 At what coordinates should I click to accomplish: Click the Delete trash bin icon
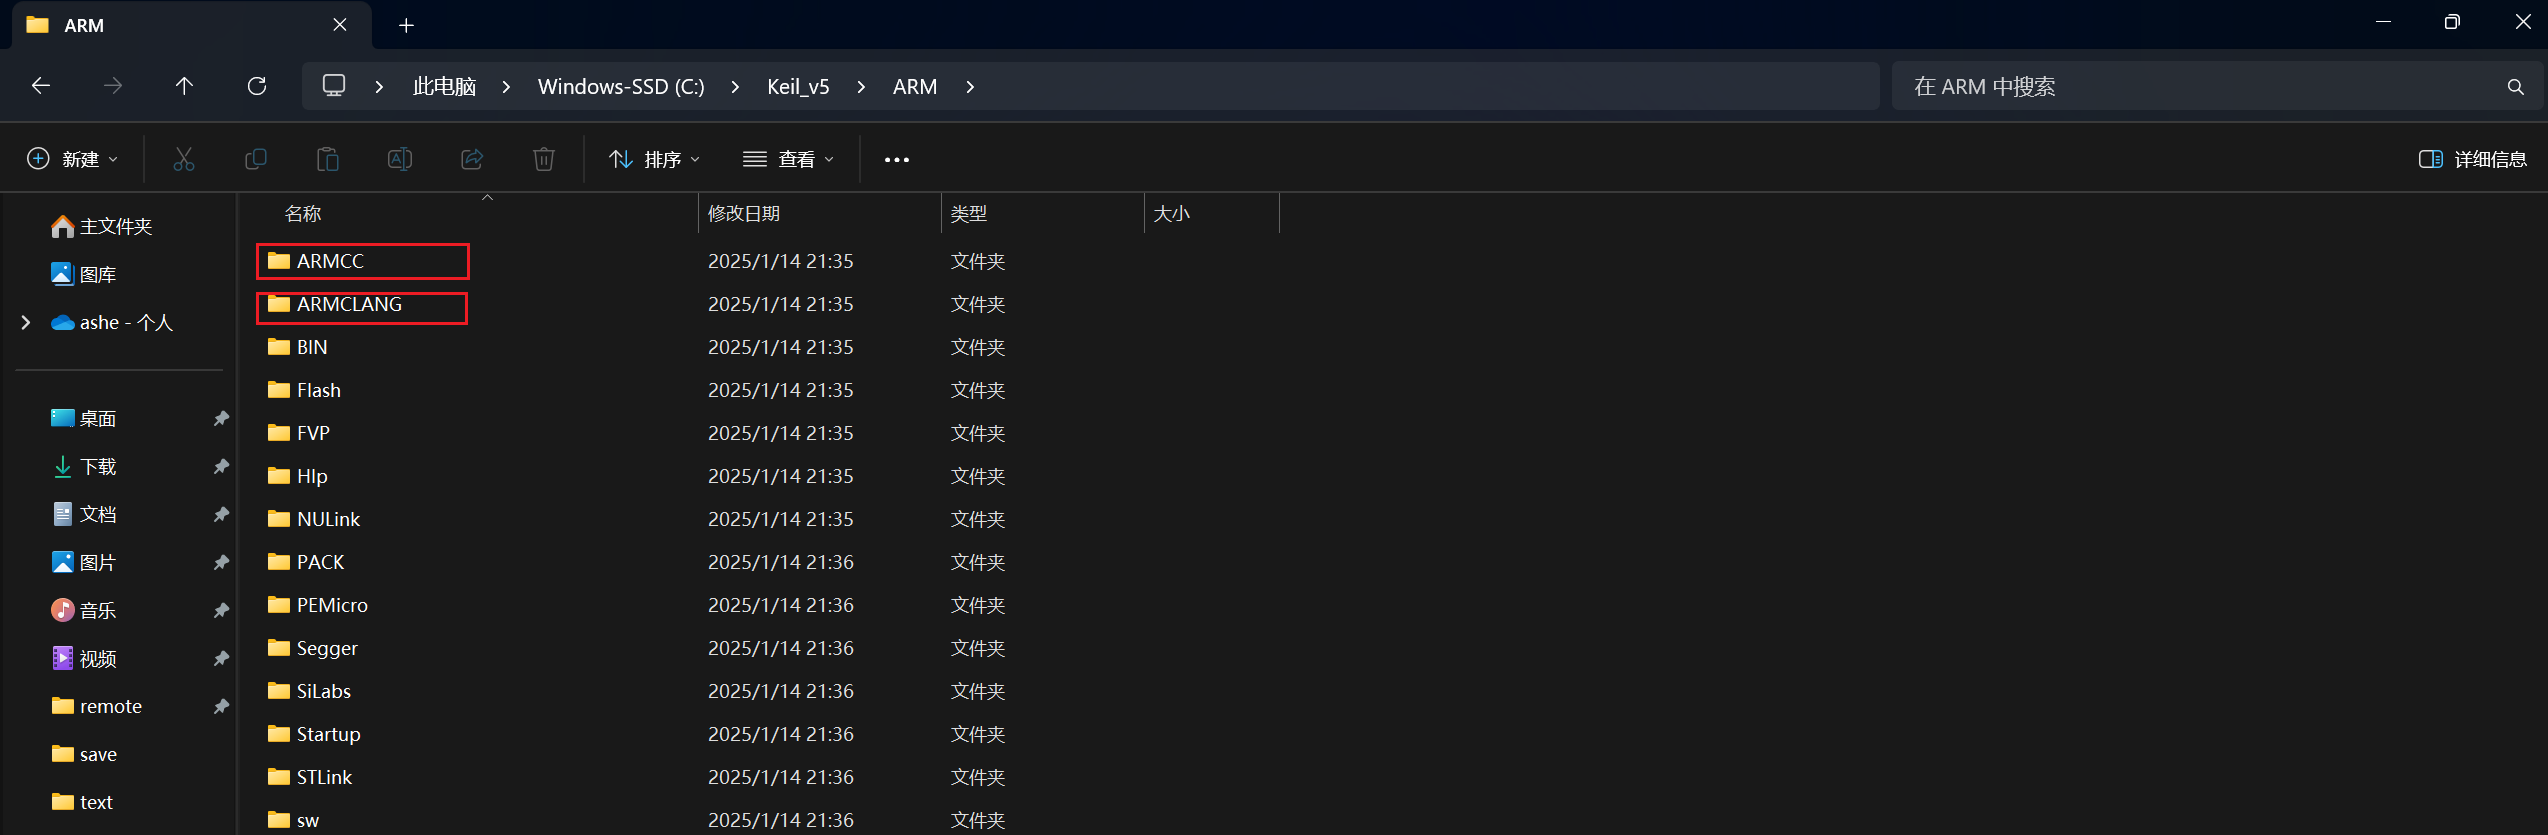coord(544,159)
